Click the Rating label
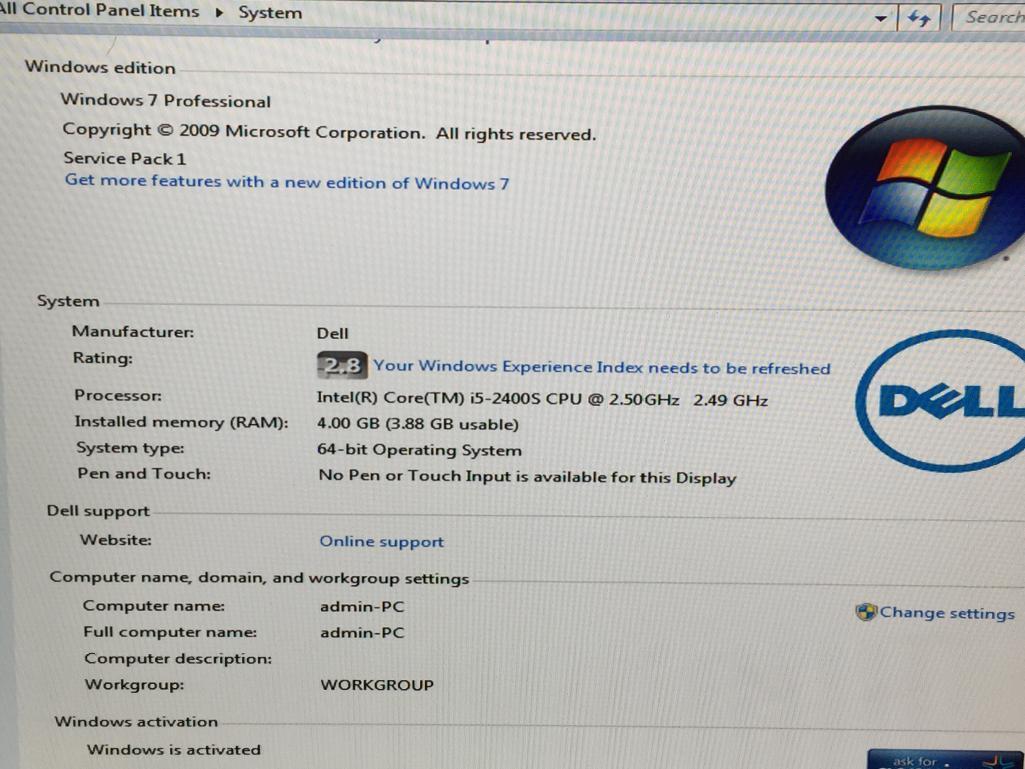This screenshot has height=769, width=1025. click(x=103, y=358)
